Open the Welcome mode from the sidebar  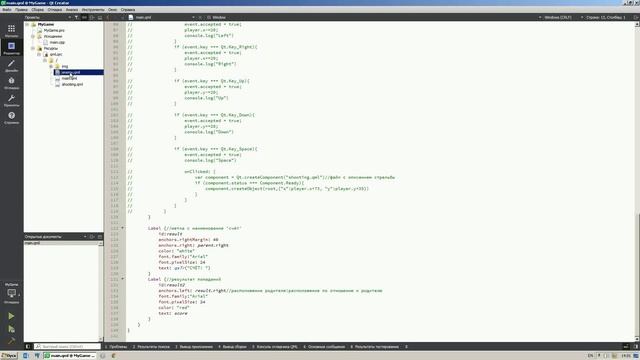click(x=11, y=31)
